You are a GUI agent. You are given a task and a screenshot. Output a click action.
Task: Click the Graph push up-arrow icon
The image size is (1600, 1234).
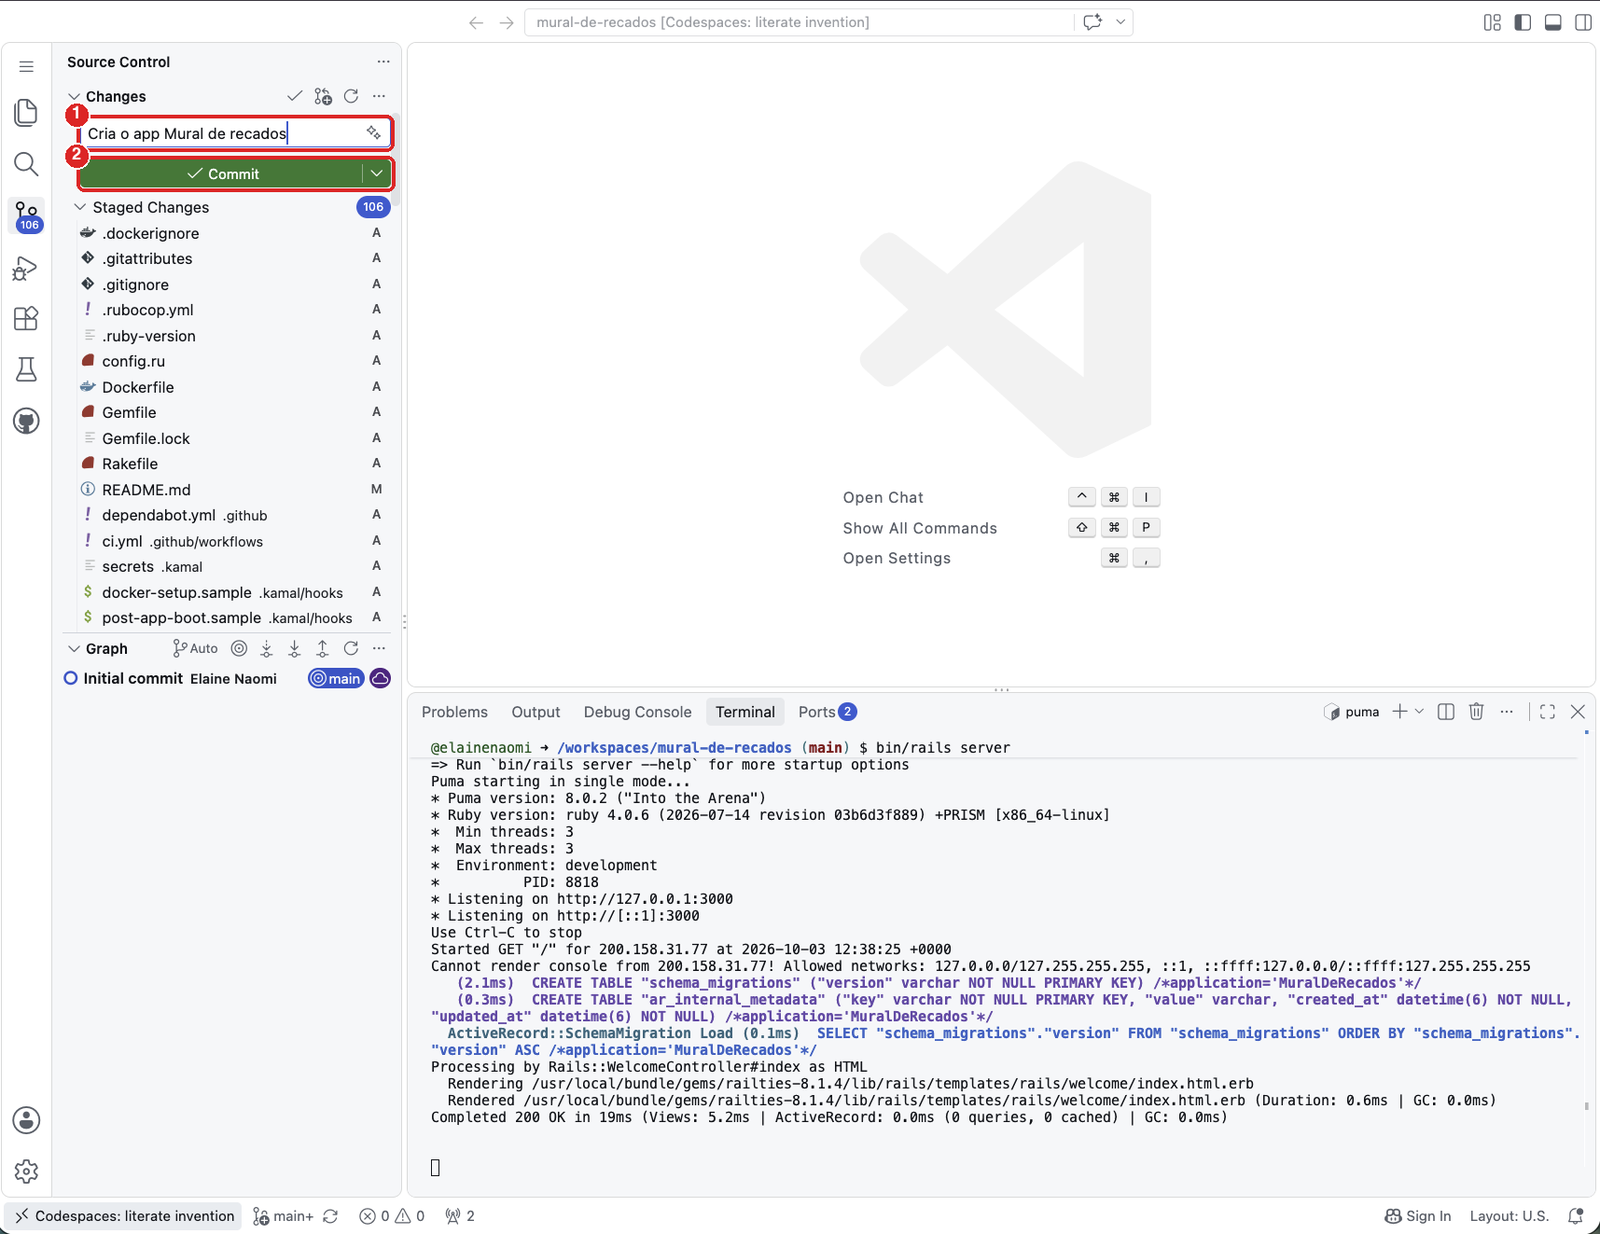point(322,649)
